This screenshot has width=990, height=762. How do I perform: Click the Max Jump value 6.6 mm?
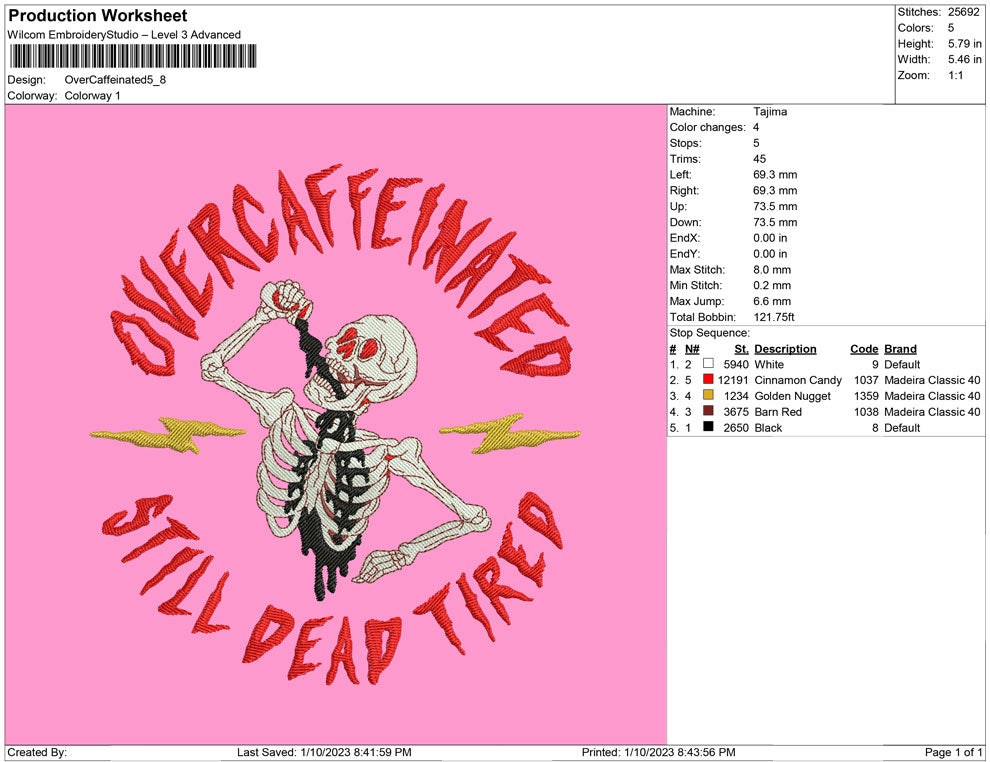click(772, 301)
